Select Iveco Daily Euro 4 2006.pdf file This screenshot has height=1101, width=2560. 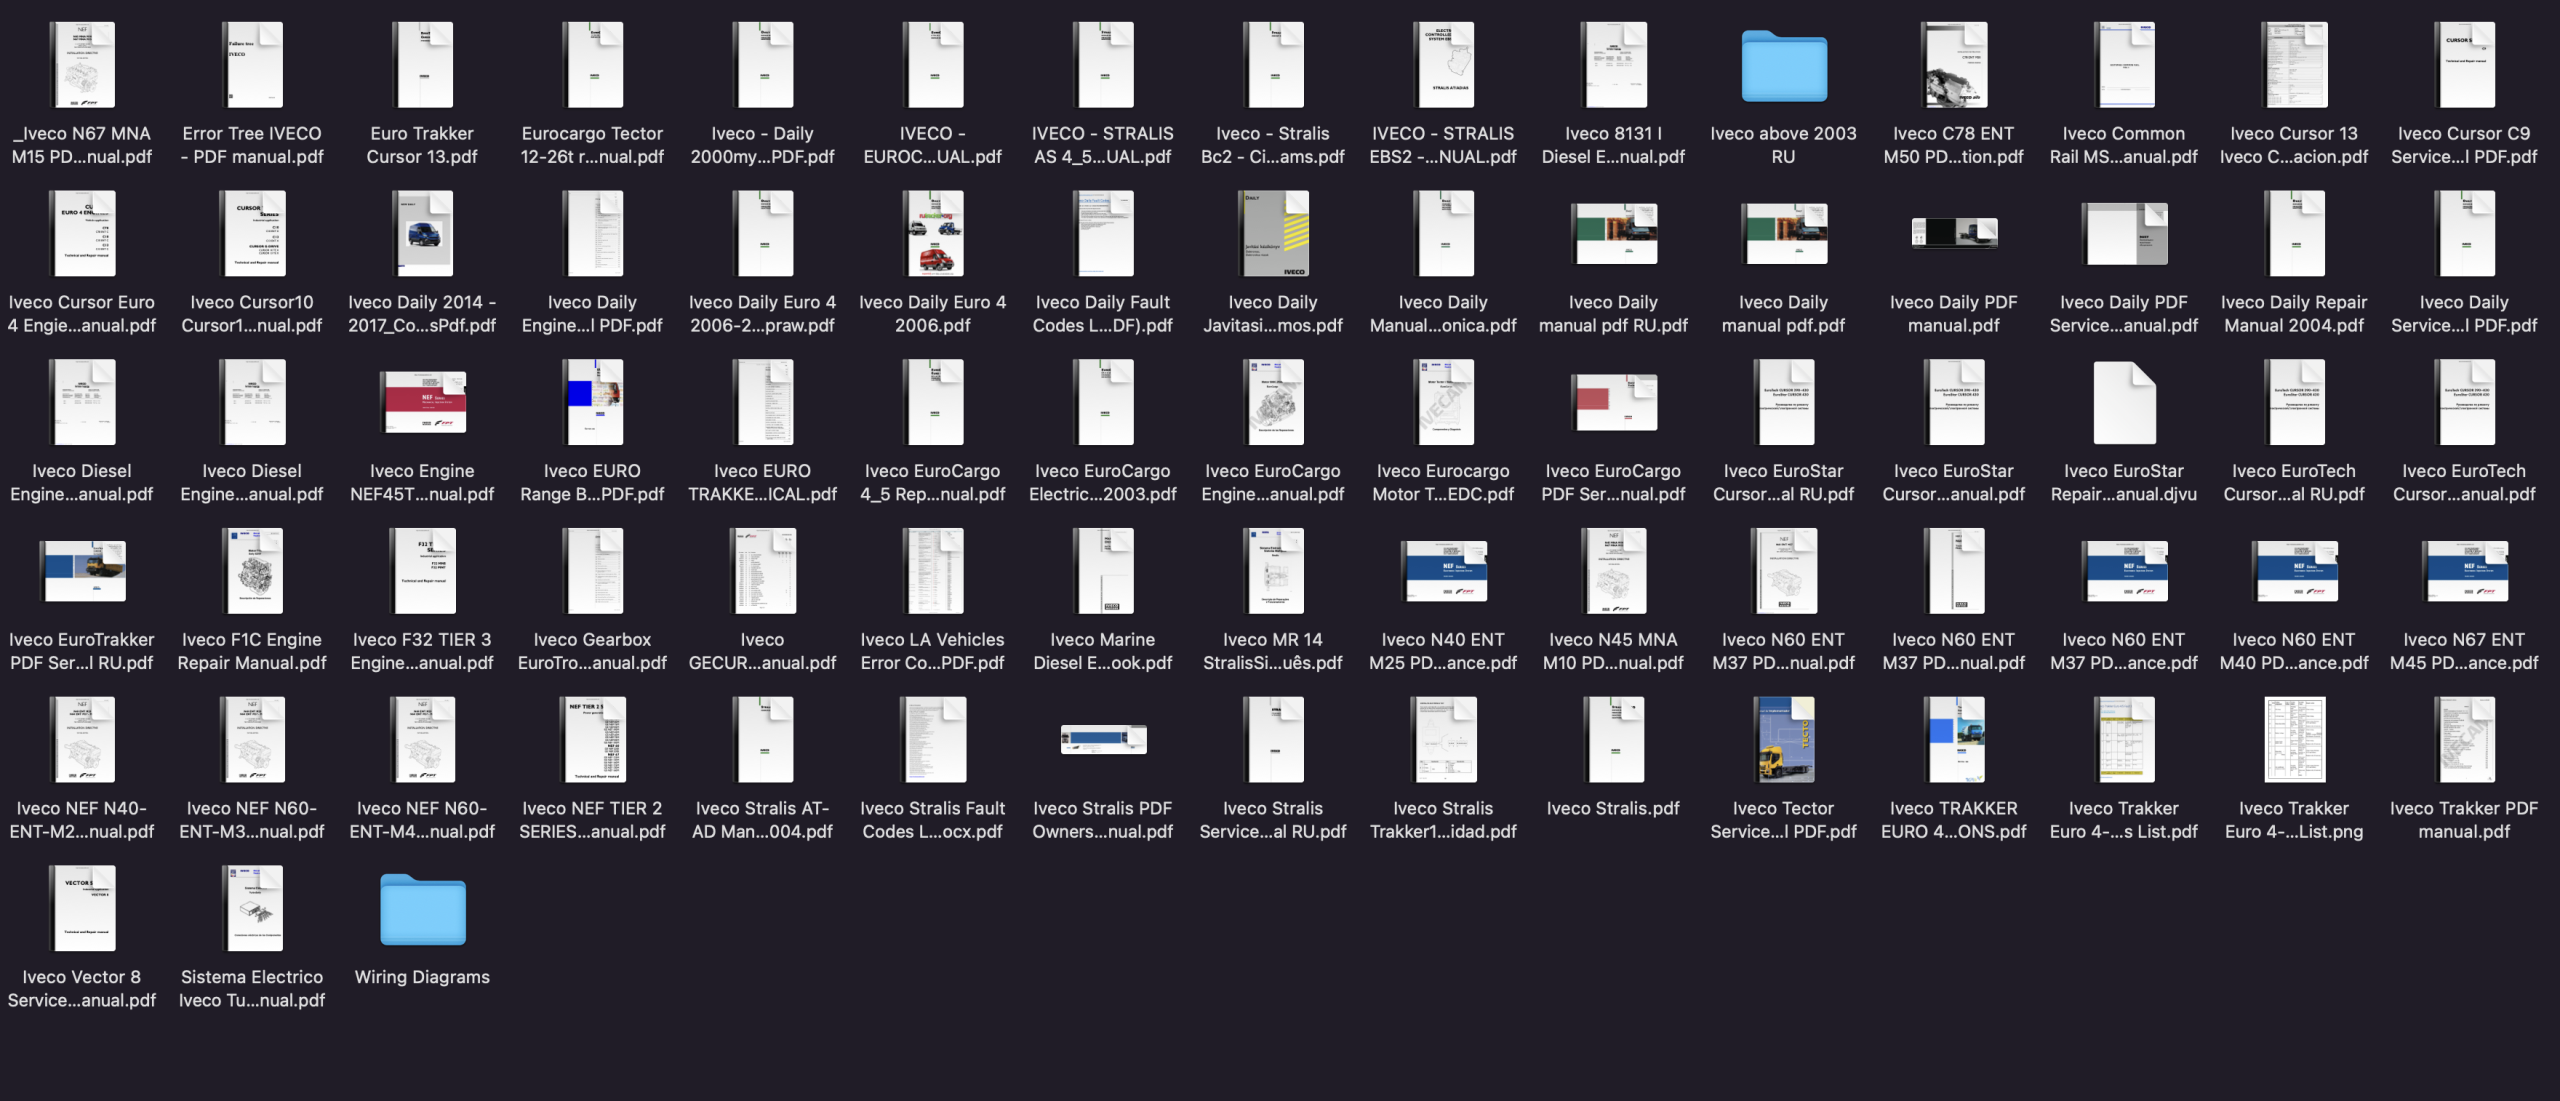[x=932, y=234]
